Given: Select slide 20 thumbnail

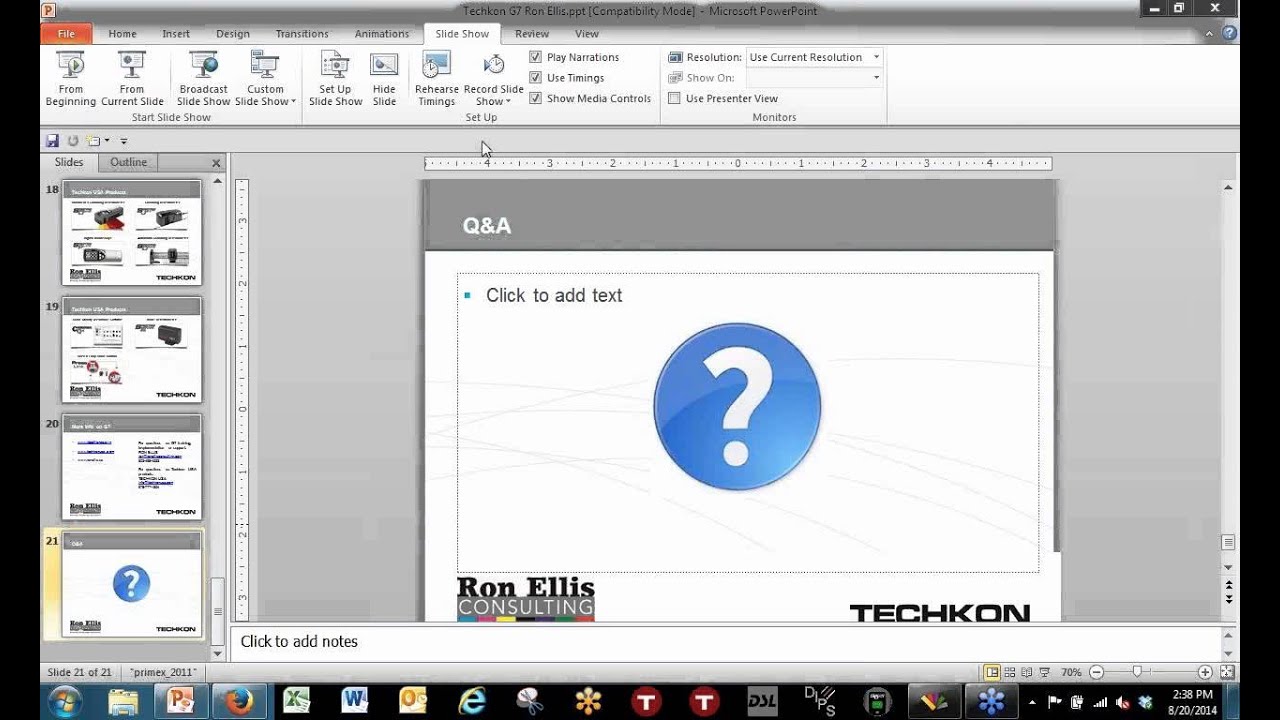Looking at the screenshot, I should pyautogui.click(x=132, y=467).
